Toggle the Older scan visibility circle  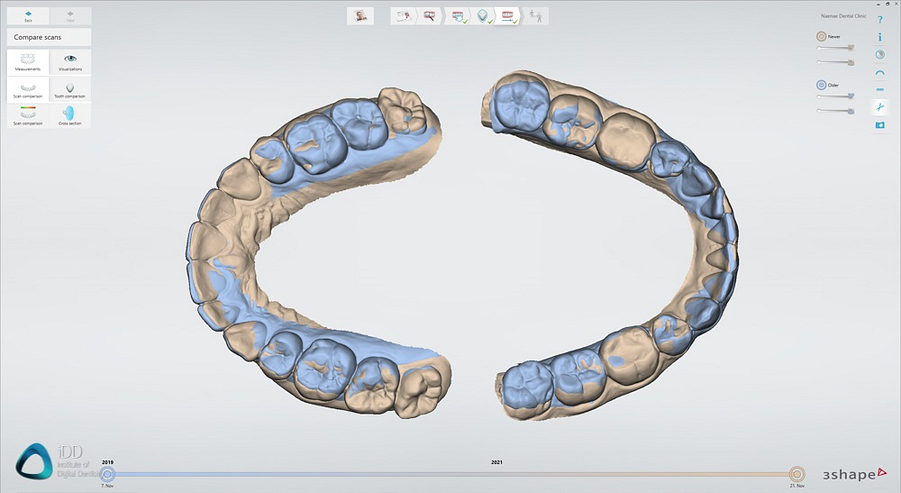click(x=821, y=85)
